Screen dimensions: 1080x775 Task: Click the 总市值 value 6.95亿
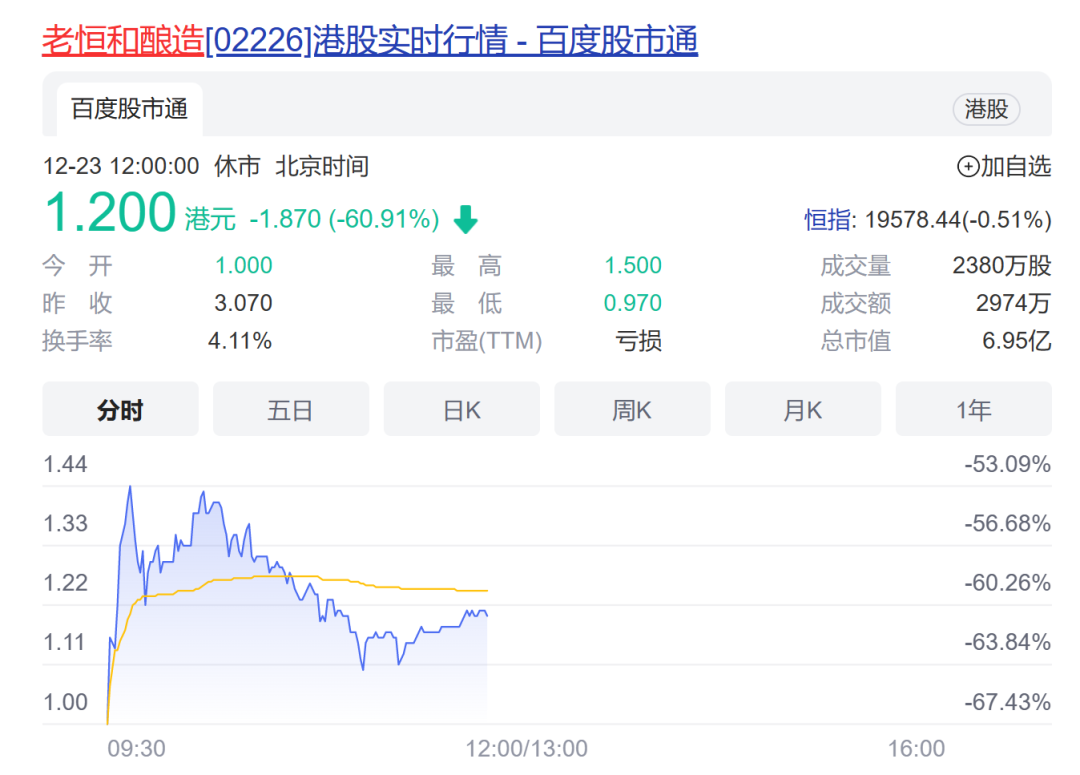tap(1017, 340)
